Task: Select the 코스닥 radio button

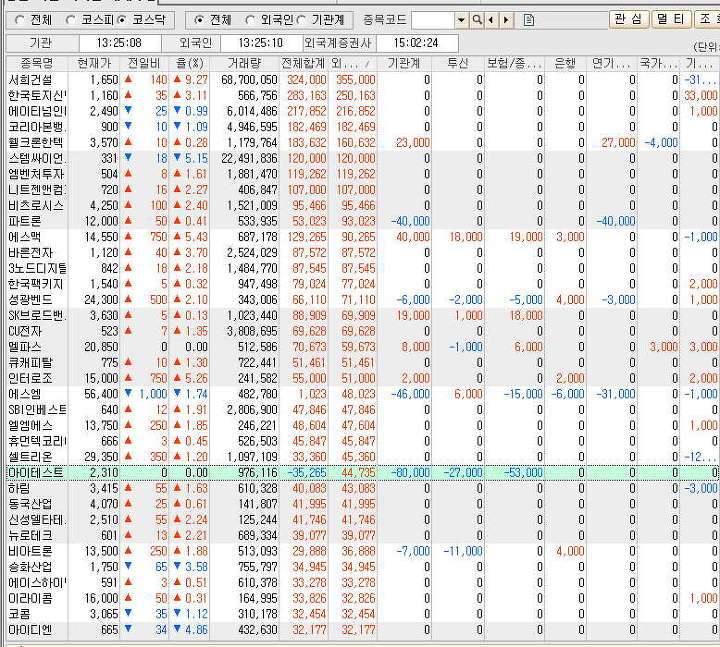Action: pyautogui.click(x=122, y=20)
